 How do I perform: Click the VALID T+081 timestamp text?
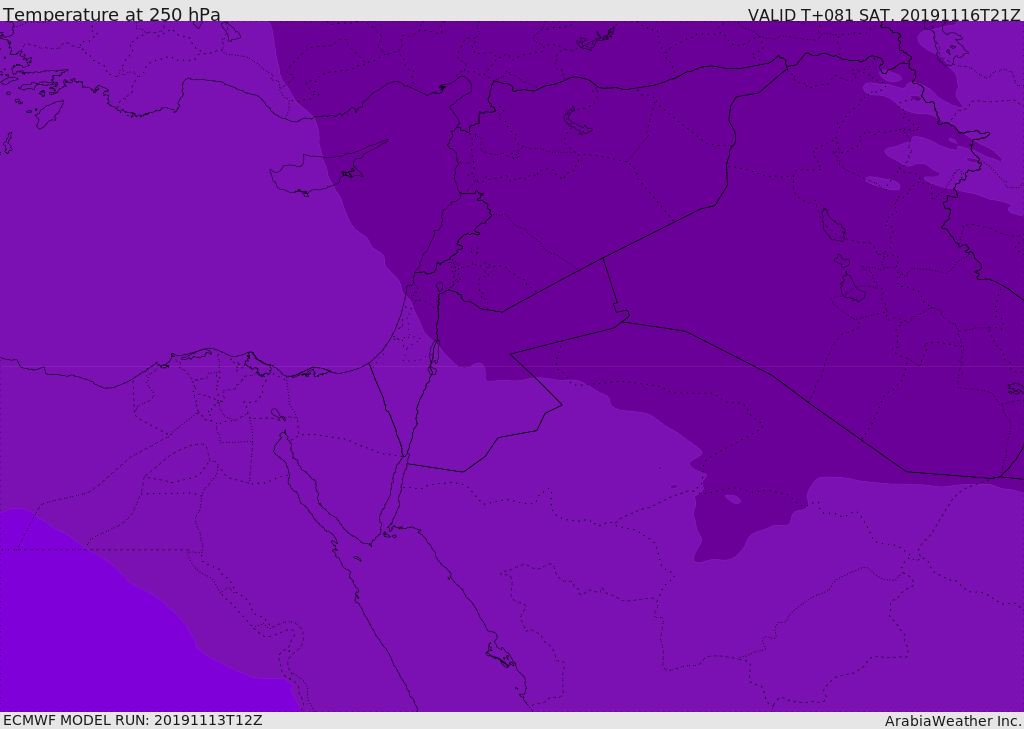(x=884, y=15)
